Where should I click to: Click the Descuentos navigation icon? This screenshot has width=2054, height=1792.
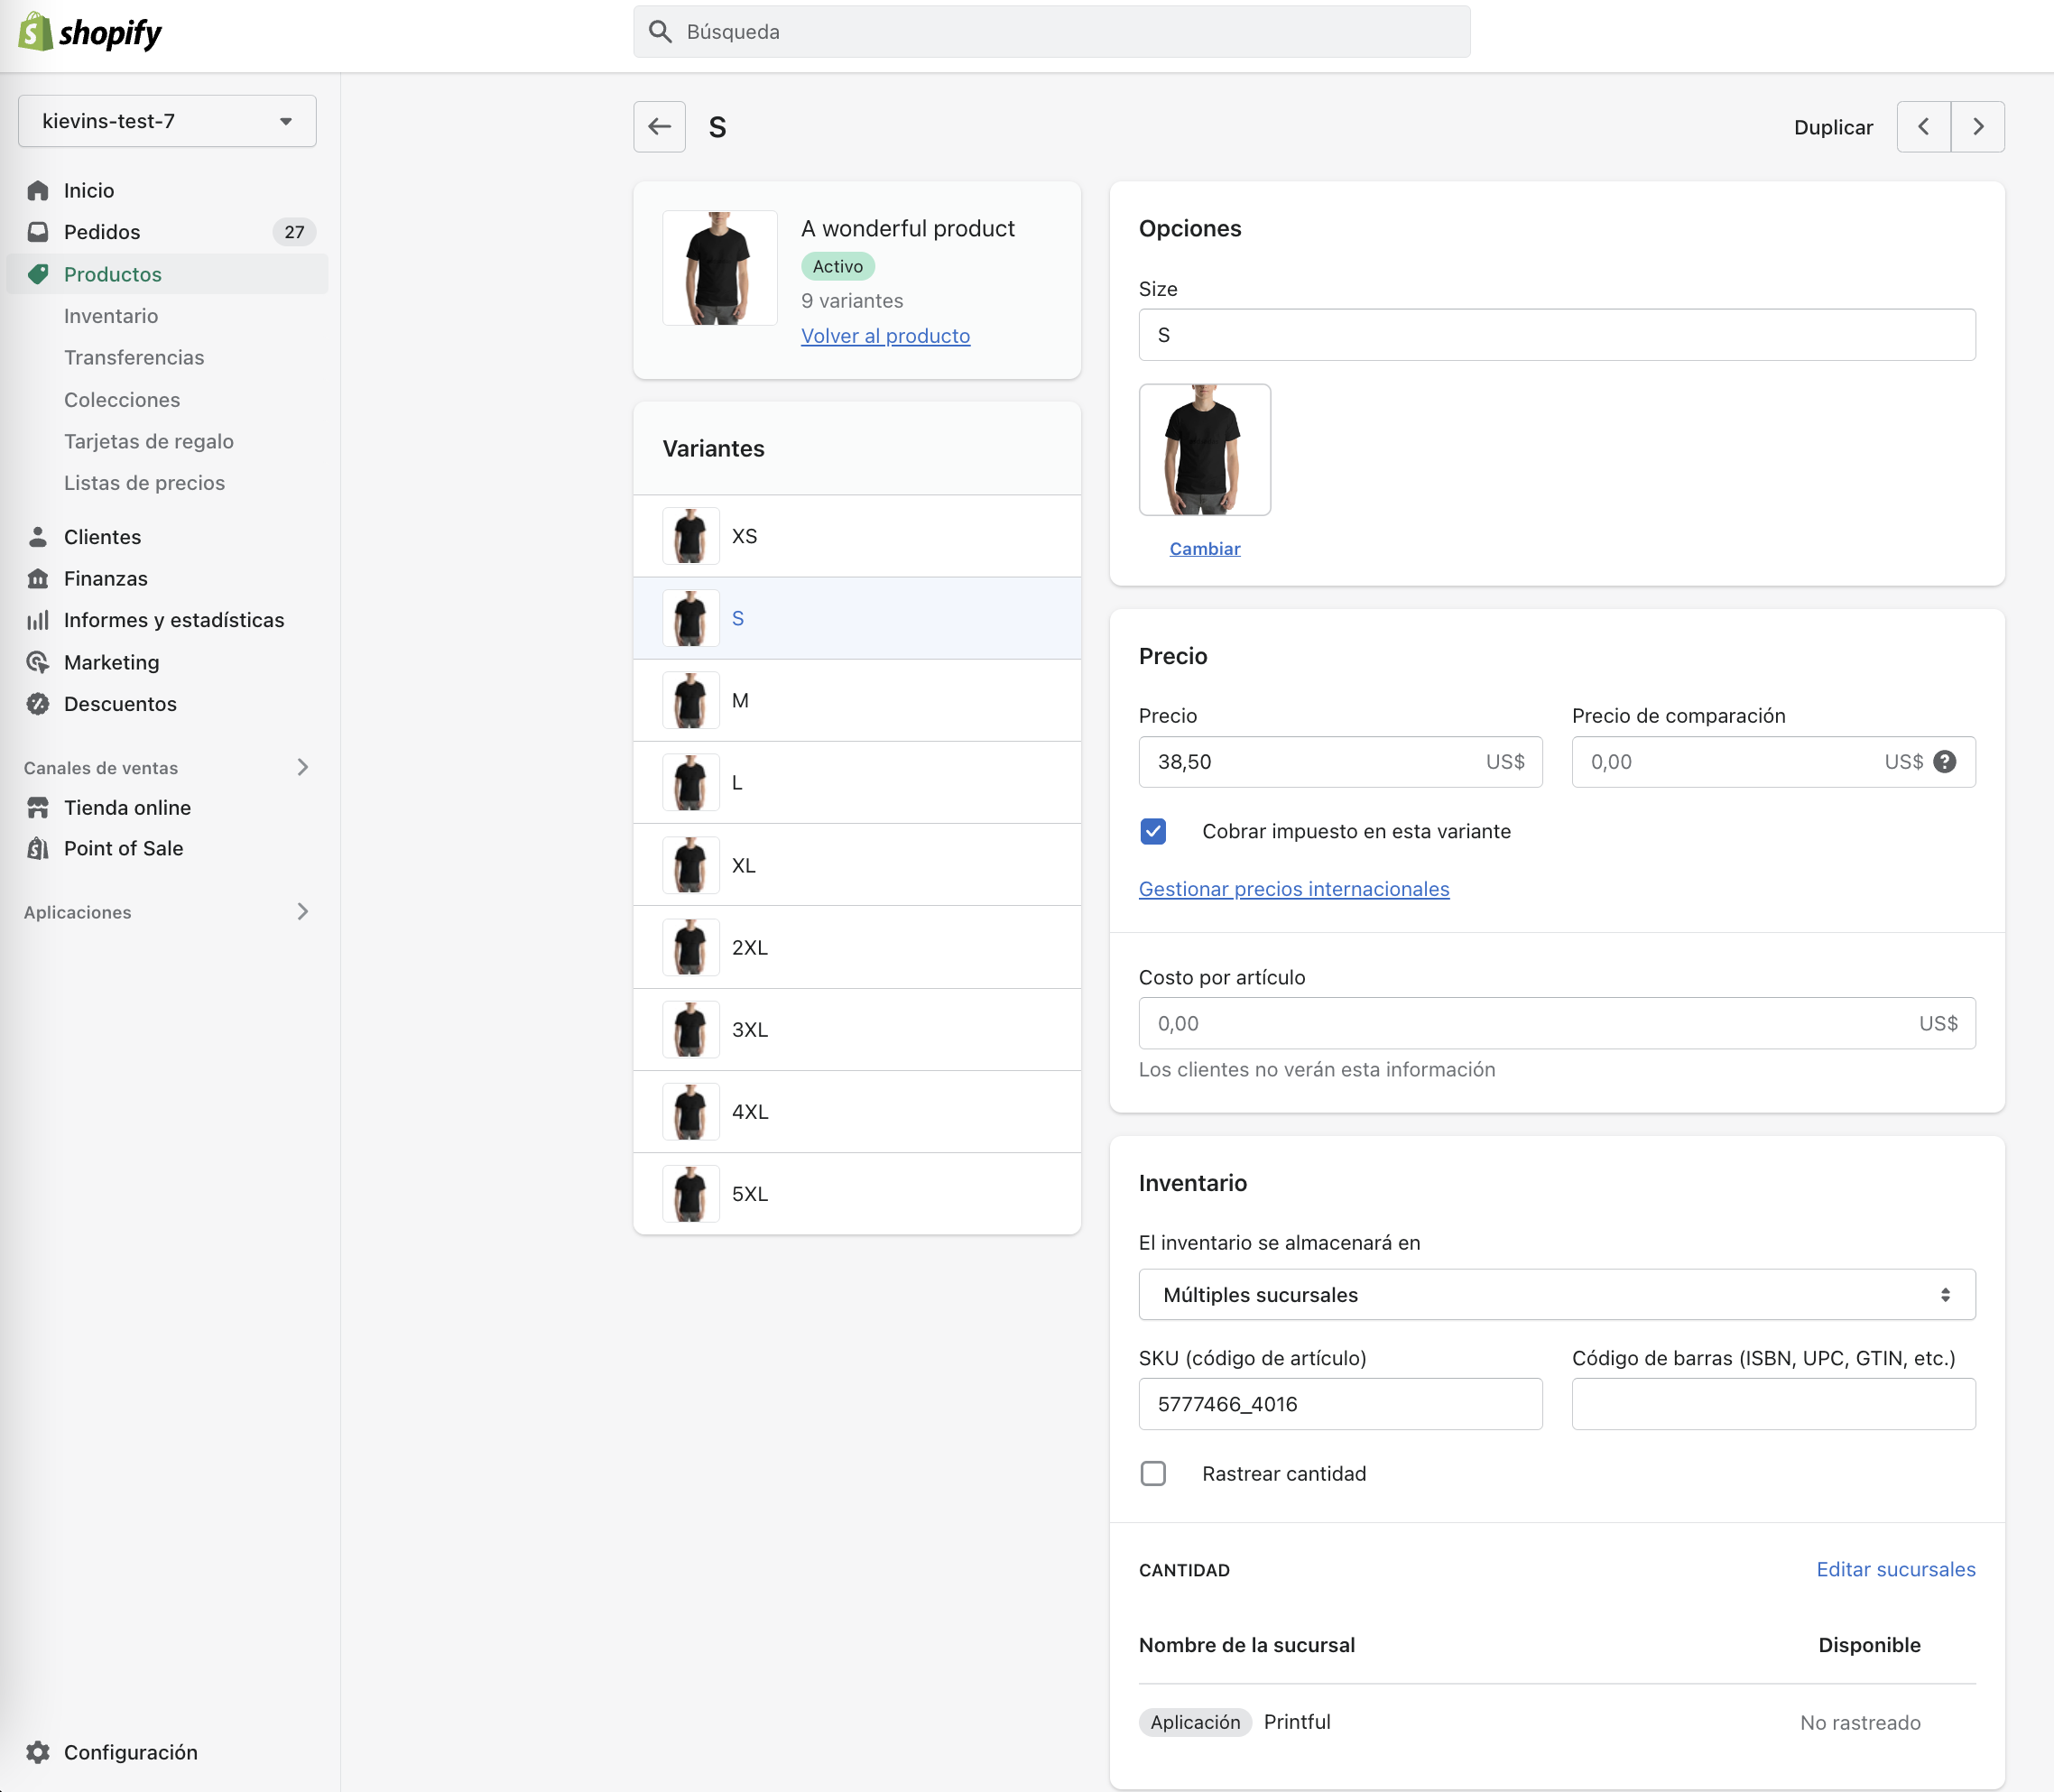39,704
